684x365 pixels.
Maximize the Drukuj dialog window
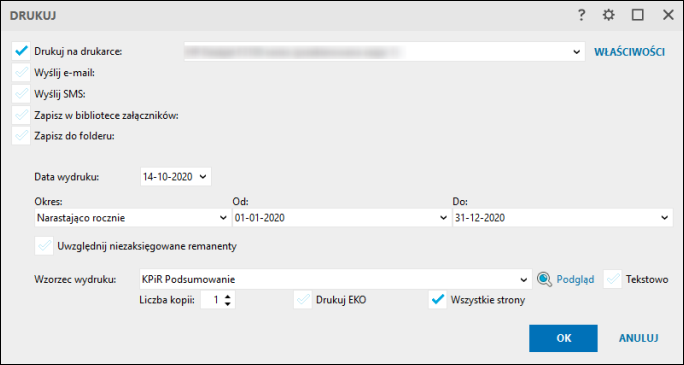tap(637, 16)
